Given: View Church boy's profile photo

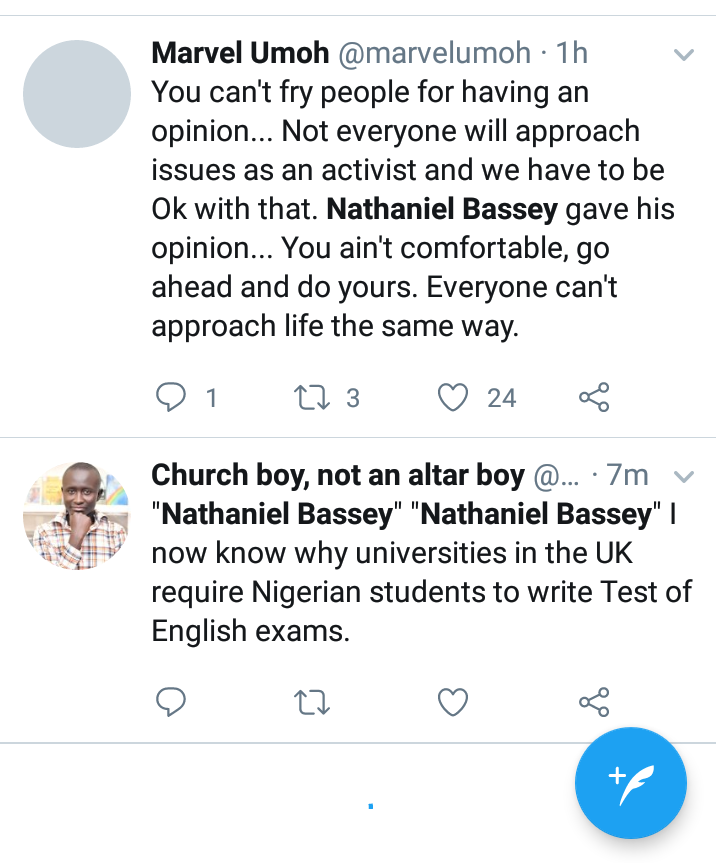Looking at the screenshot, I should (x=77, y=515).
